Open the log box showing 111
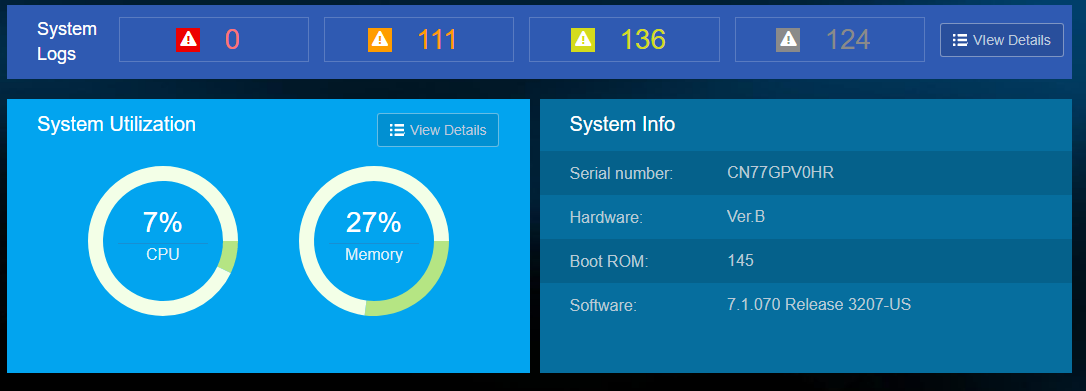Screen dimensions: 1086x391 pyautogui.click(x=419, y=39)
